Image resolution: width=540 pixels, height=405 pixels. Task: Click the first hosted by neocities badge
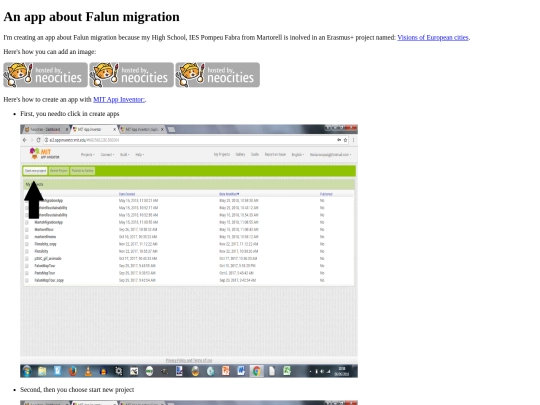[45, 75]
